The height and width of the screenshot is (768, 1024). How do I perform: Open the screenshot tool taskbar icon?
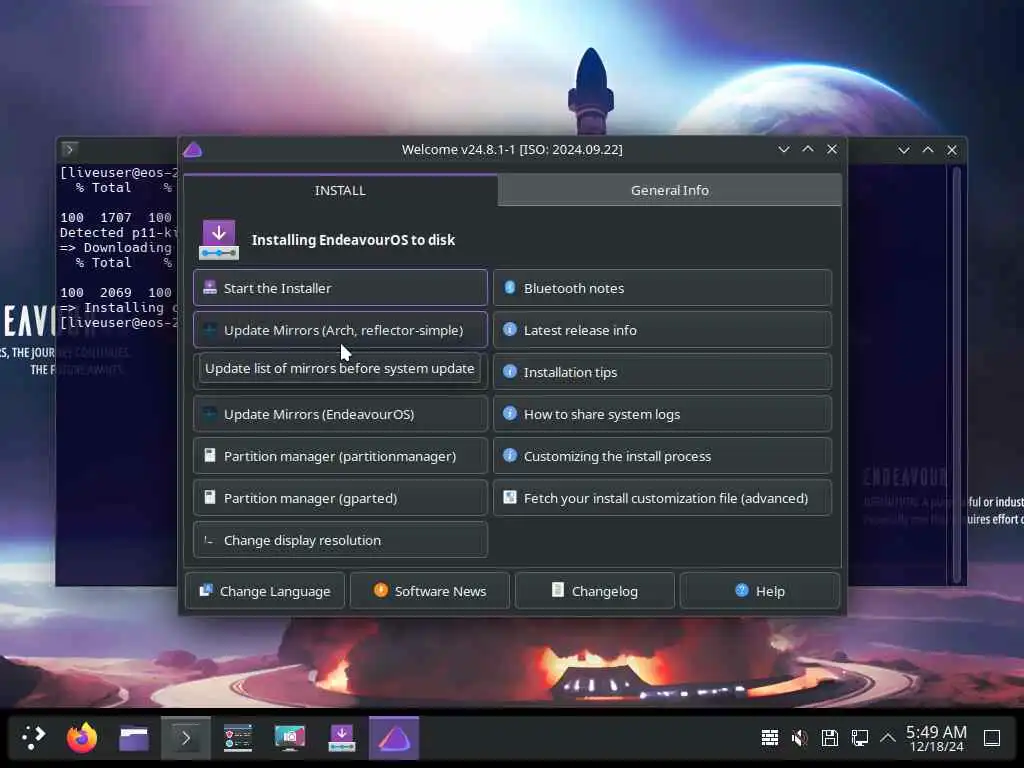[290, 738]
